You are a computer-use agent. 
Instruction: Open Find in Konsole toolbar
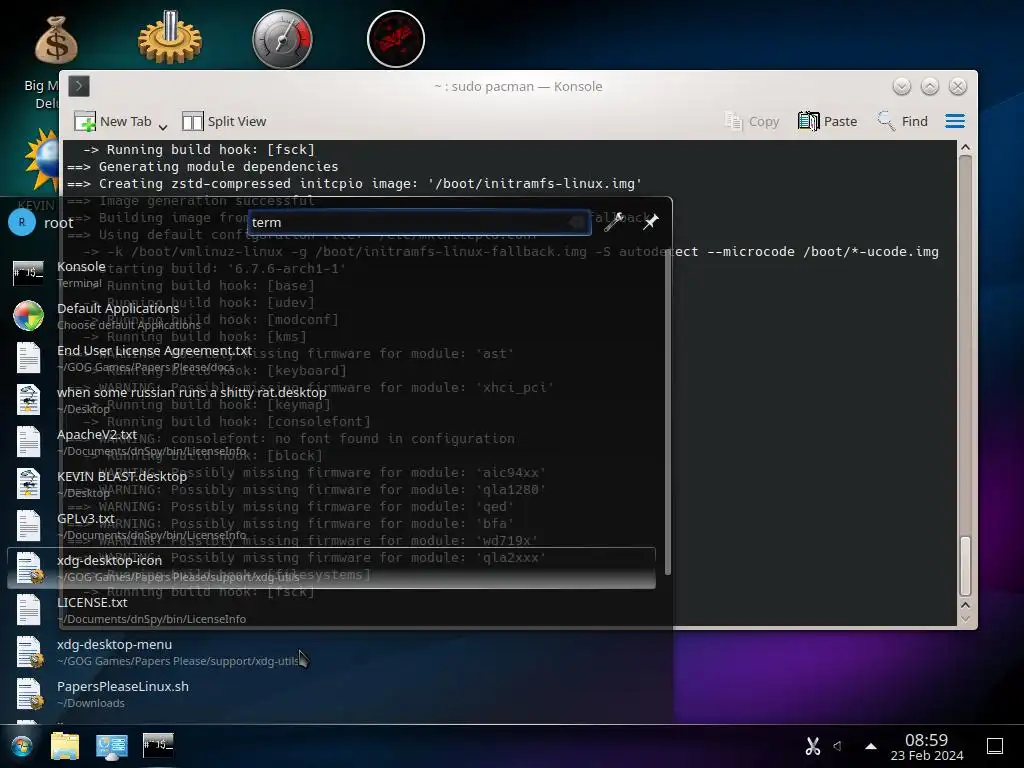(903, 121)
